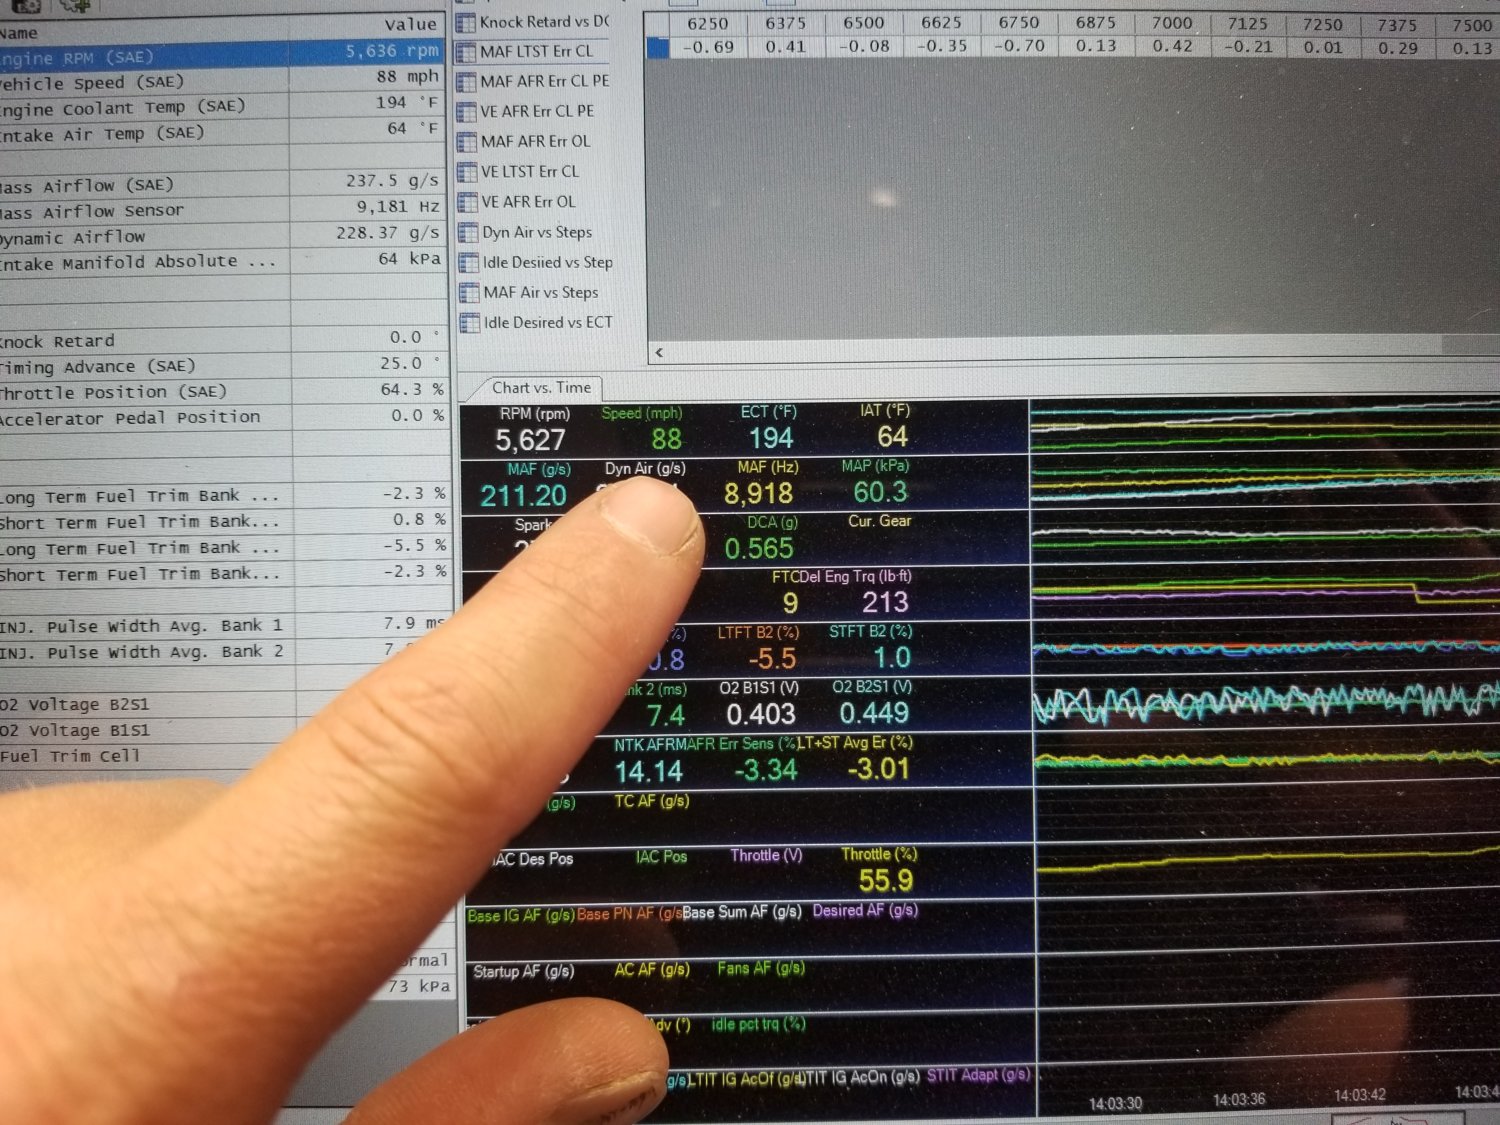The image size is (1500, 1125).
Task: Select the Knock Retard row
Action: [222, 340]
